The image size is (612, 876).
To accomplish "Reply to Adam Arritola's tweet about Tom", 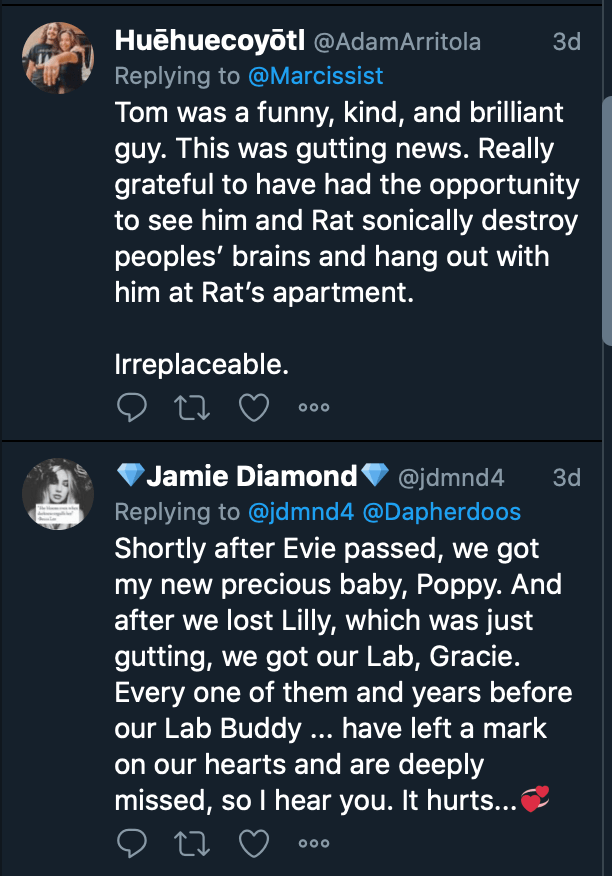I will (x=131, y=408).
